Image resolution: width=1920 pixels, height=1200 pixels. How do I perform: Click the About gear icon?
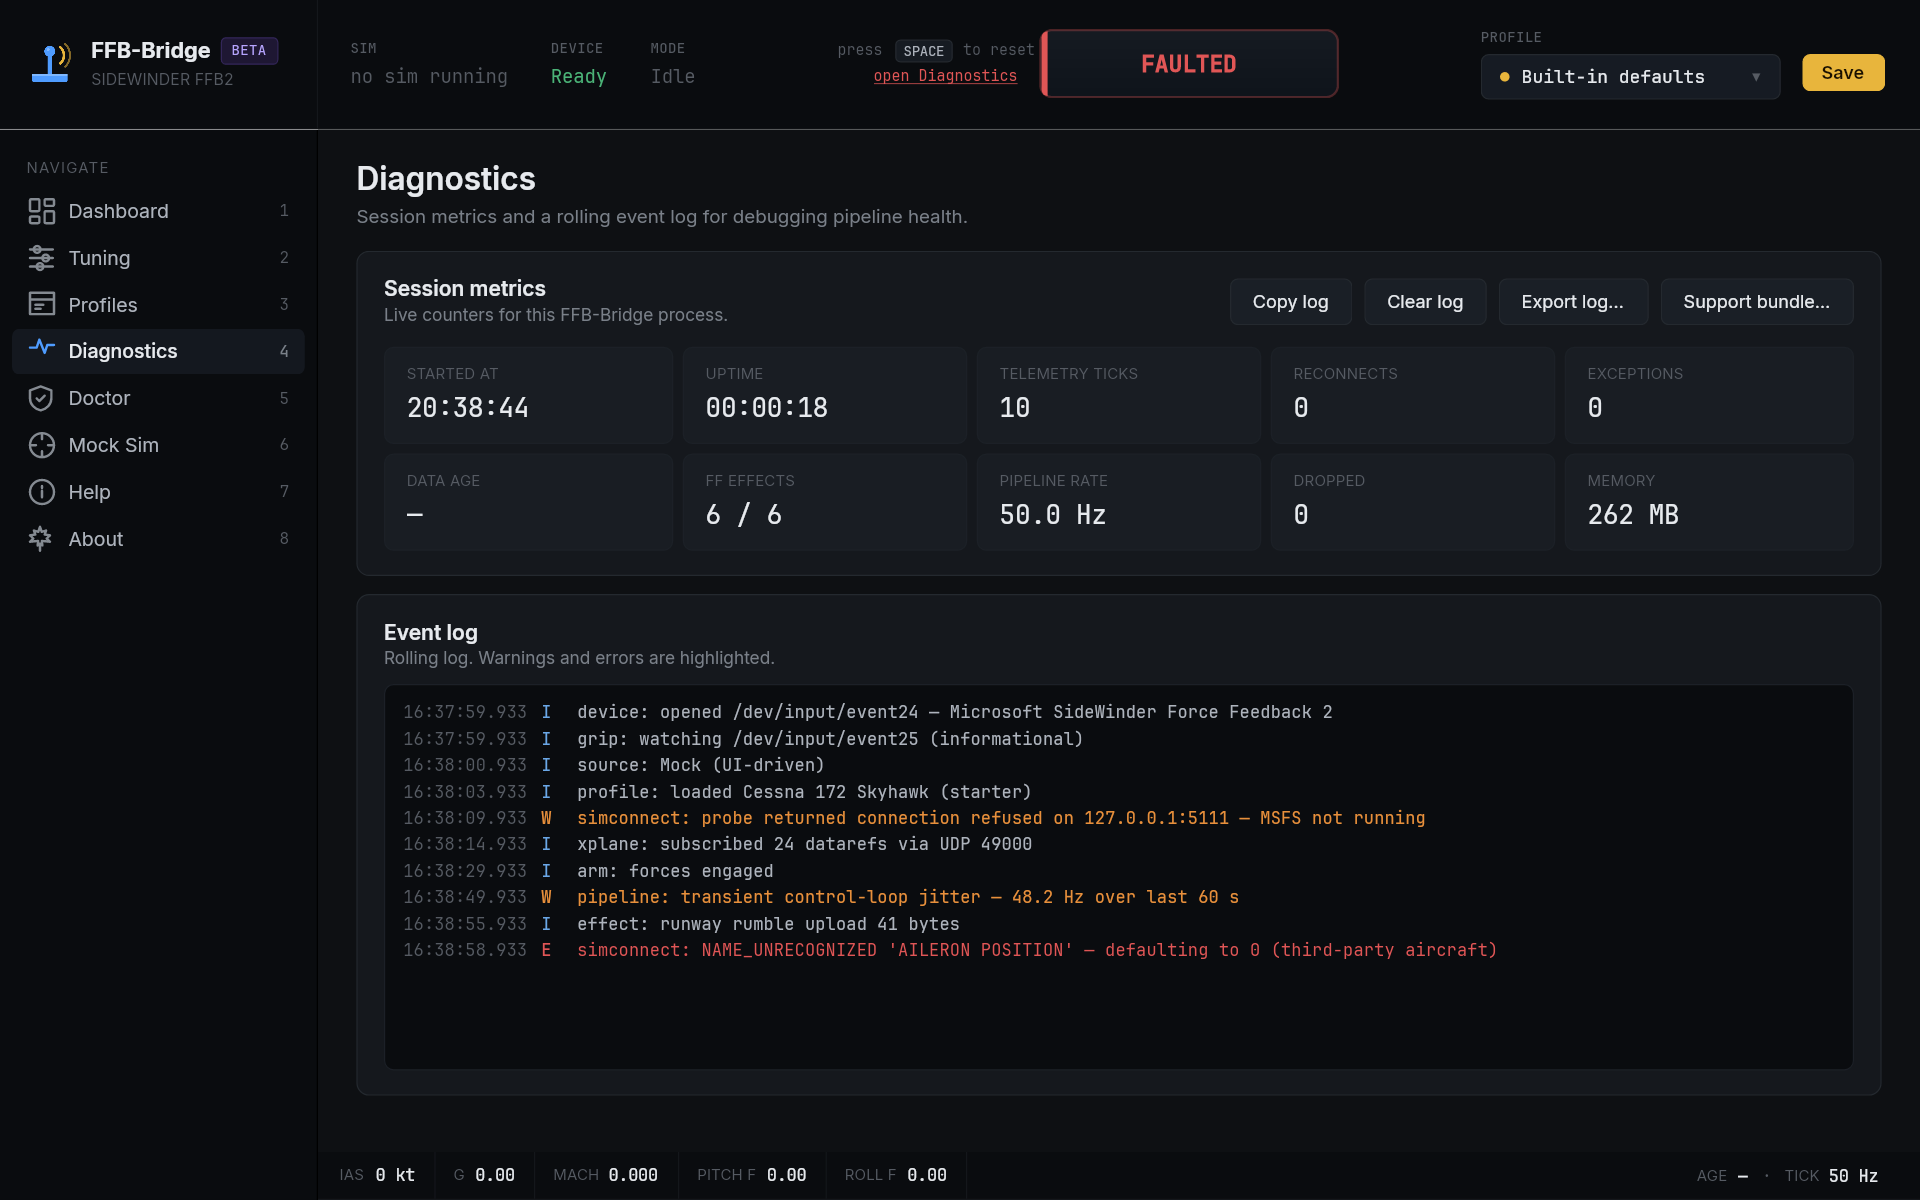(41, 539)
